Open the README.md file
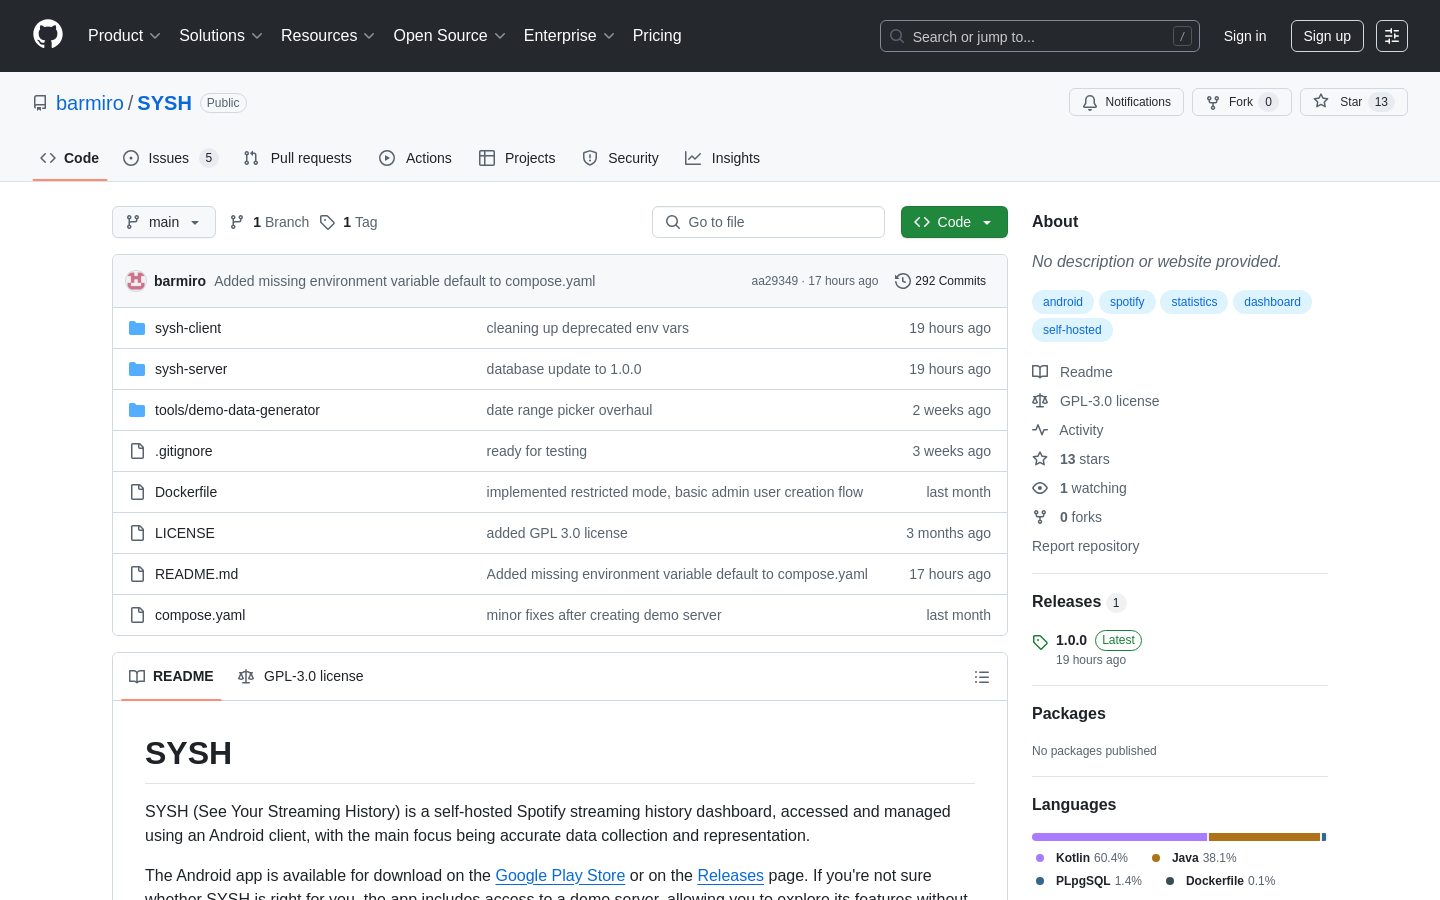This screenshot has height=900, width=1440. click(196, 574)
